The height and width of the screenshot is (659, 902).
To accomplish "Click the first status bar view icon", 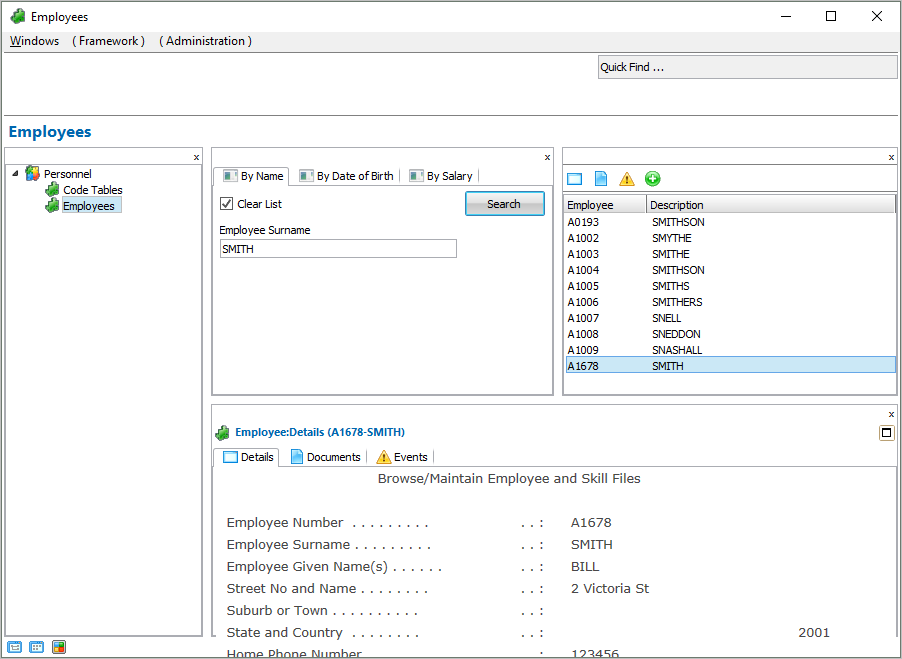I will [15, 647].
